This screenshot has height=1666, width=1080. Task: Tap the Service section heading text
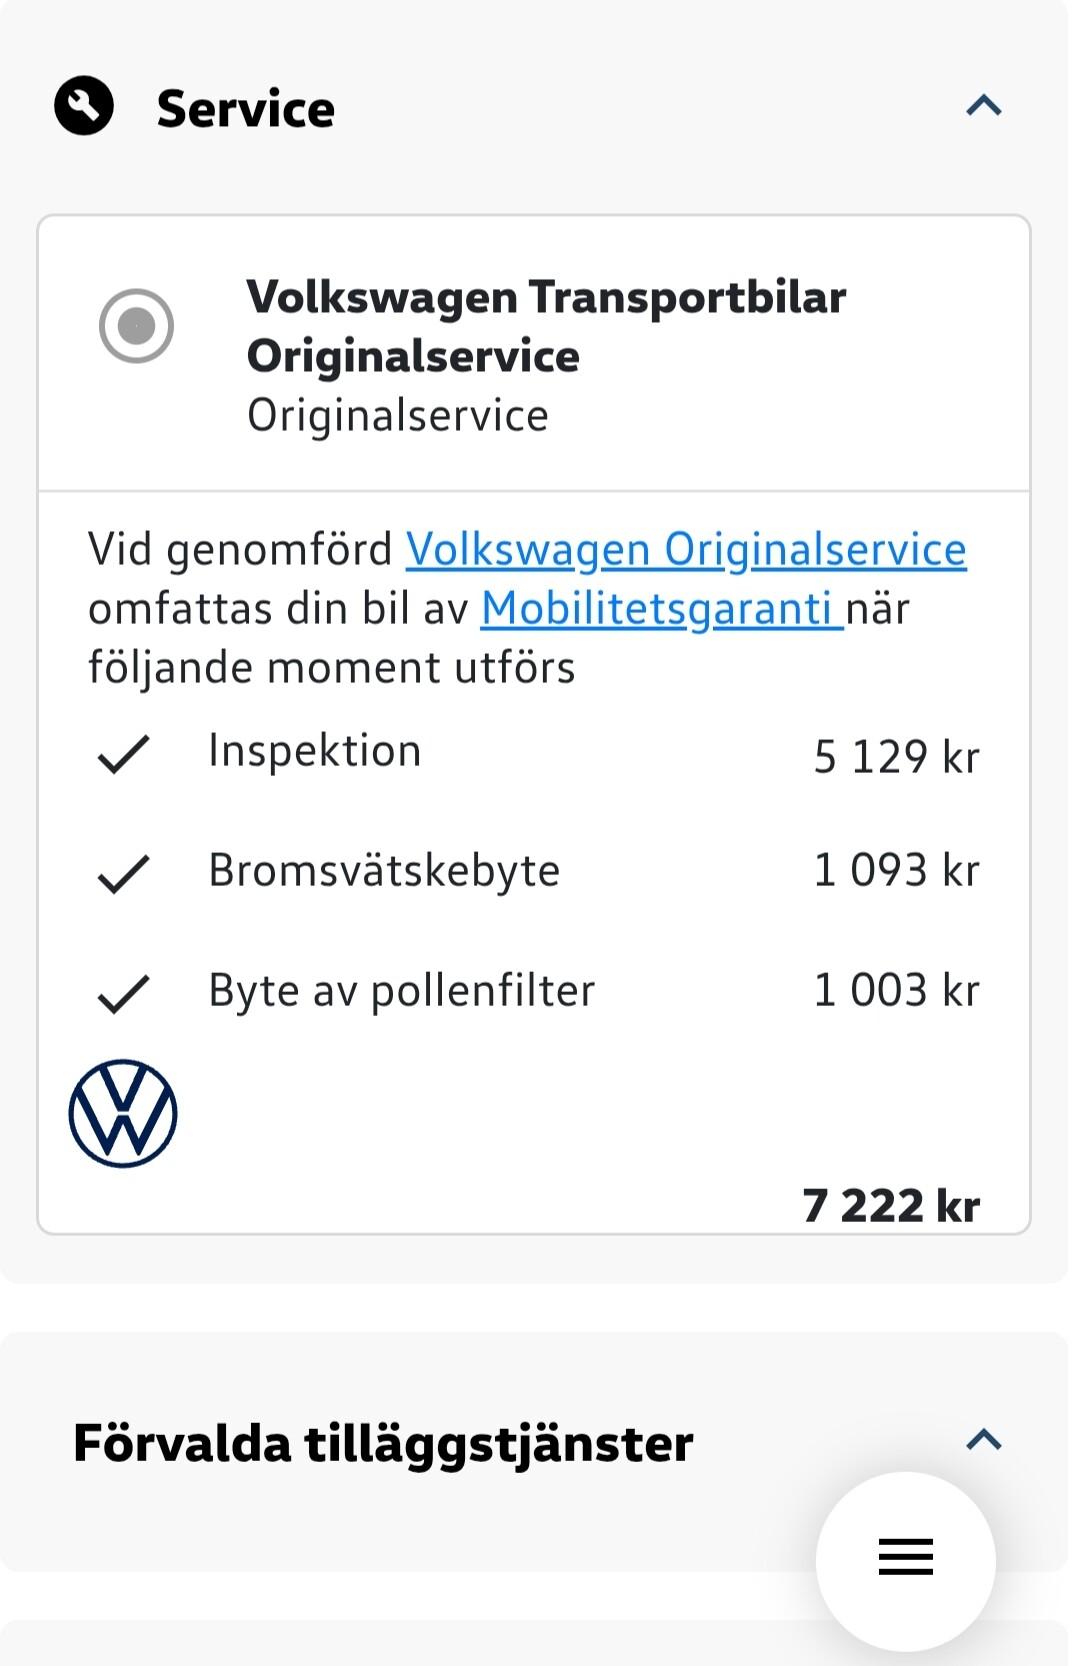[246, 108]
